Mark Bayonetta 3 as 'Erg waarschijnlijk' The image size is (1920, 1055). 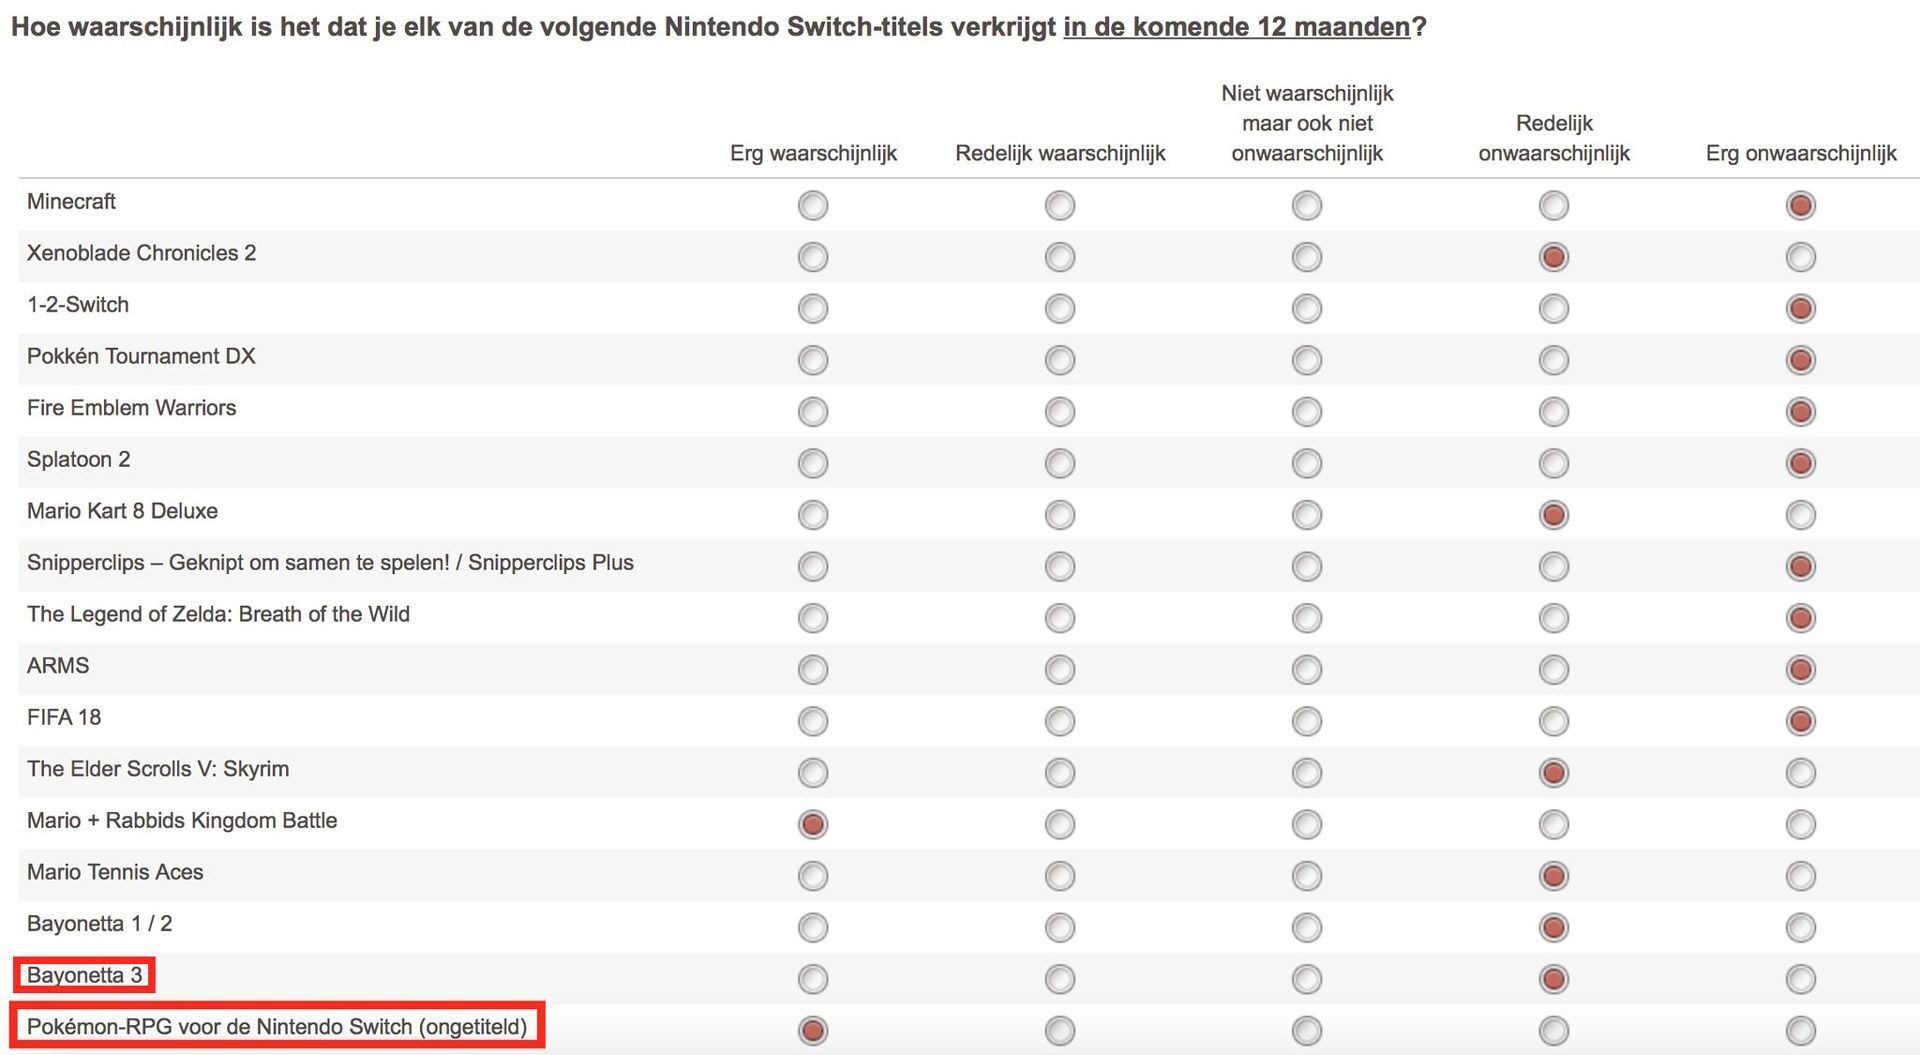pos(813,979)
